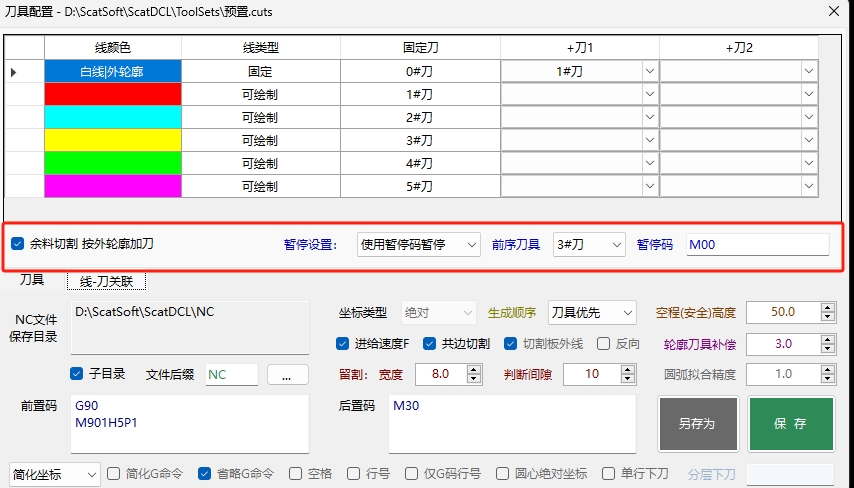Uncheck 余料切割 按外轮廓加刀 checkbox

(17, 243)
